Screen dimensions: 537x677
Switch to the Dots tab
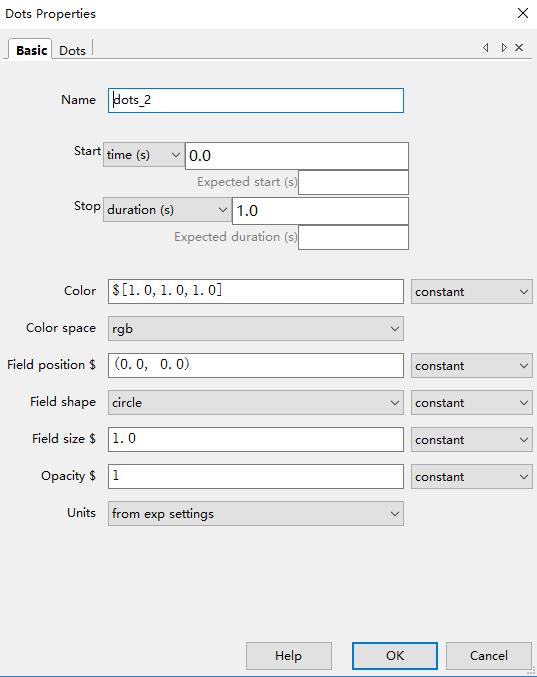pyautogui.click(x=72, y=50)
